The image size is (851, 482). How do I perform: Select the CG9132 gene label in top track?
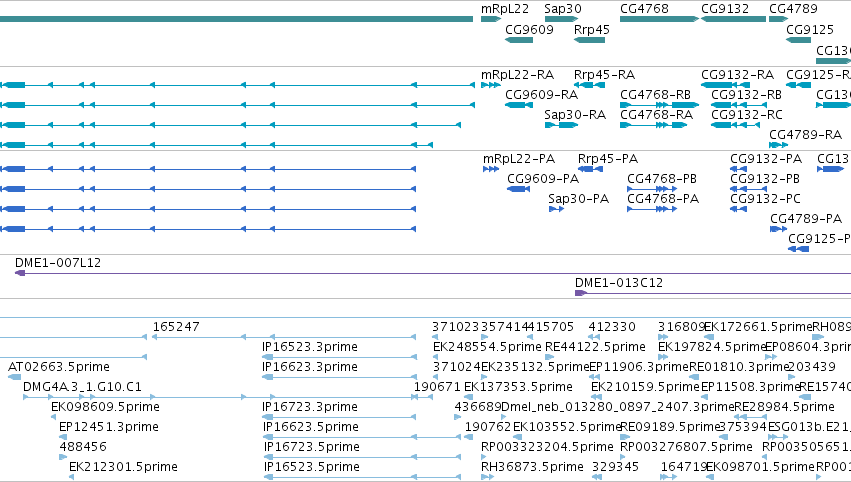(x=725, y=9)
